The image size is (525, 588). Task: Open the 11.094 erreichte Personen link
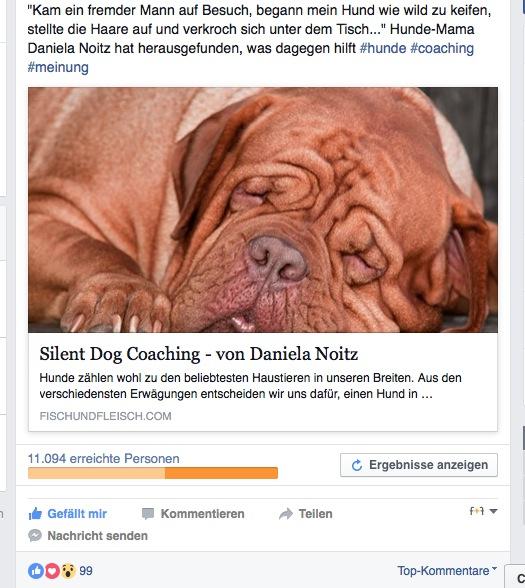coord(104,458)
